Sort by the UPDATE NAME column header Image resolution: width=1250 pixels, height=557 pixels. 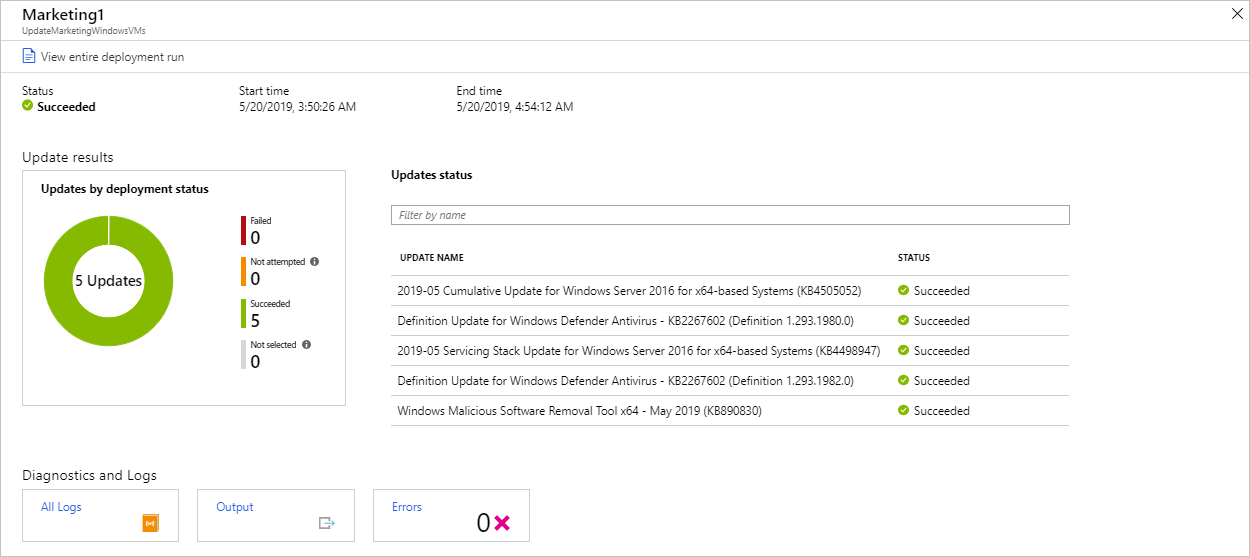click(x=432, y=258)
